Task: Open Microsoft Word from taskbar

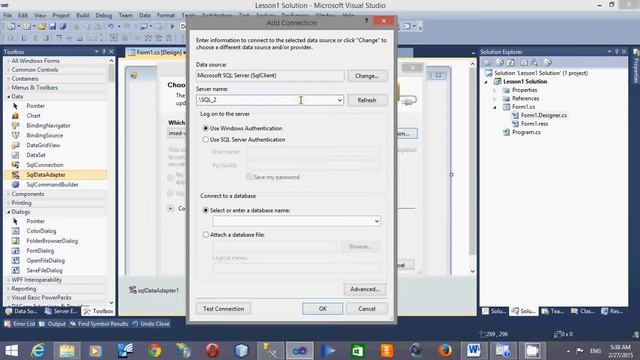Action: (x=474, y=351)
